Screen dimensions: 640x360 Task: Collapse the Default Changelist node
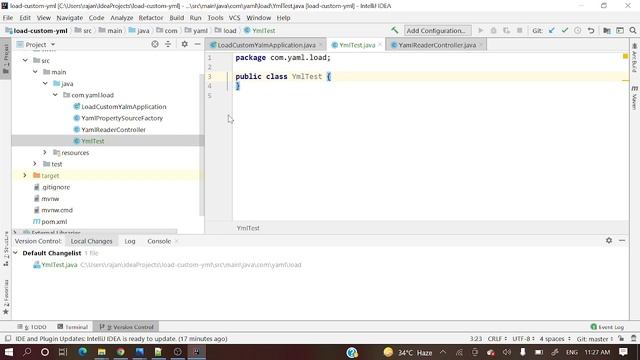click(16, 253)
